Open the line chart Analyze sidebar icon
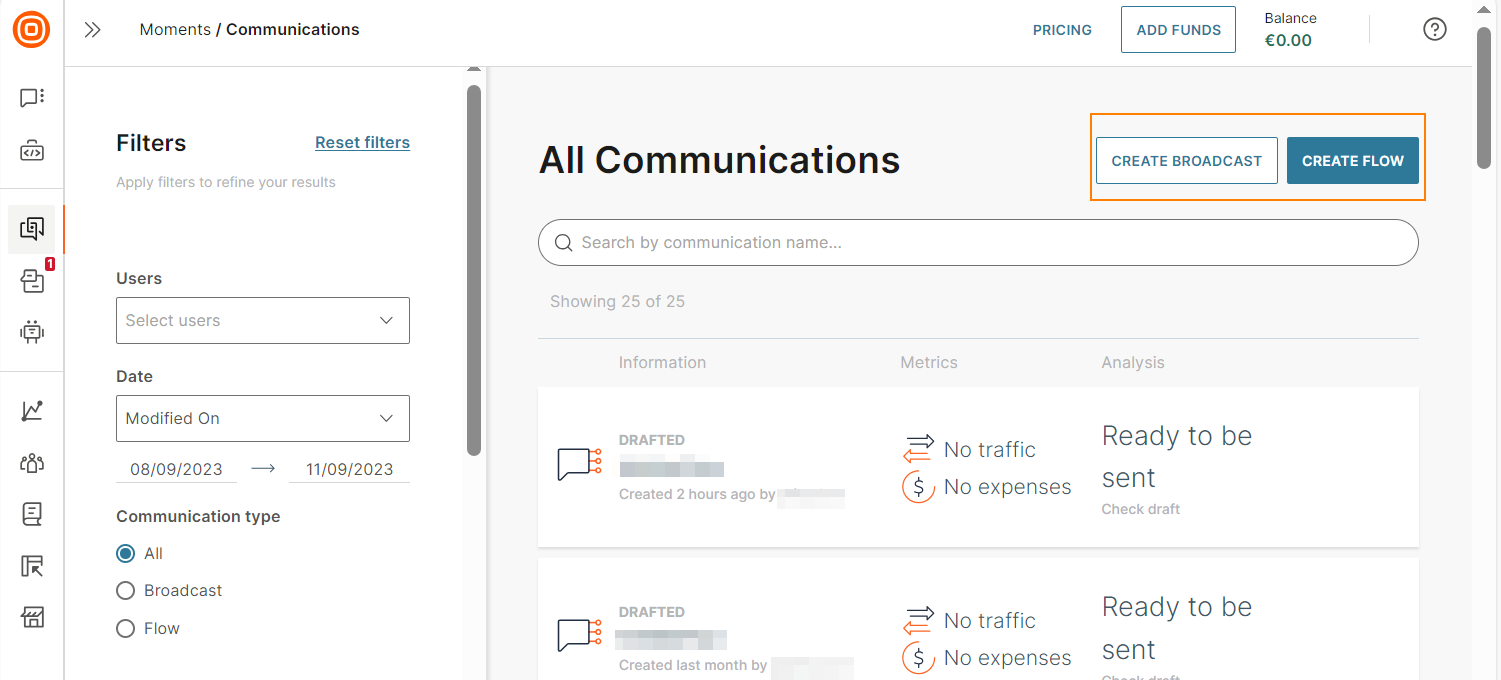Screen dimensions: 1501x680 coord(32,410)
